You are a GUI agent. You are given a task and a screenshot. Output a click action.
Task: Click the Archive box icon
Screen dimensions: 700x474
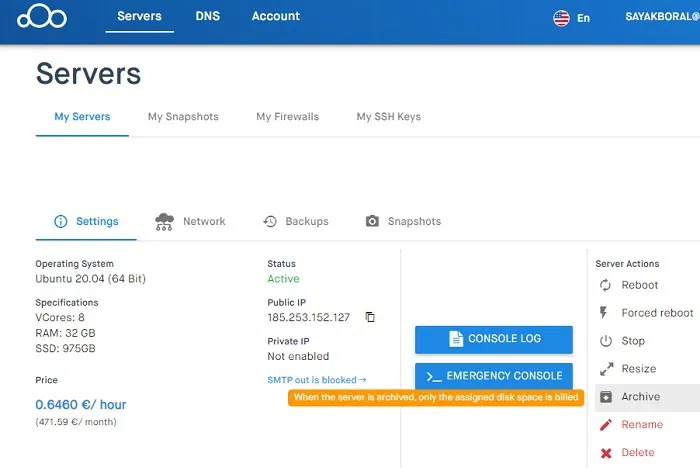[606, 396]
